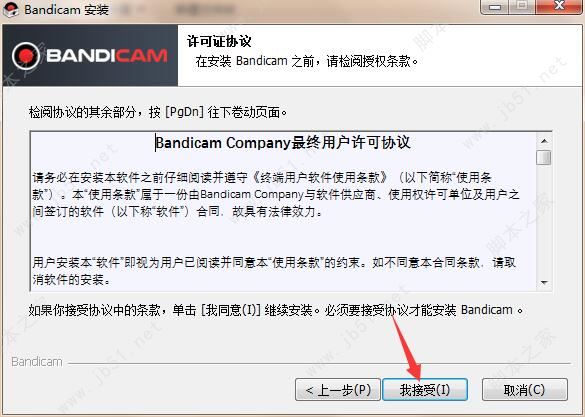Click the Bandicam red record logo icon
The image size is (585, 417).
pyautogui.click(x=26, y=56)
